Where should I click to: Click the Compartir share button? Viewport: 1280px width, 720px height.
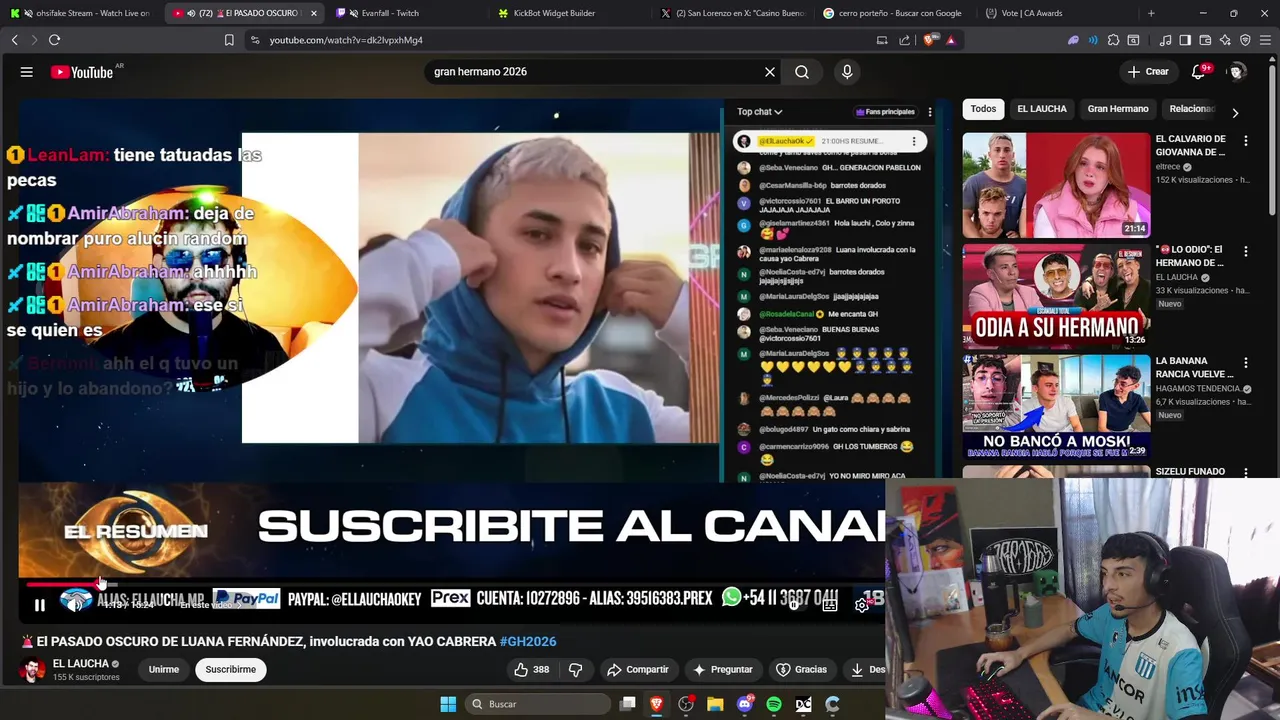click(x=638, y=669)
